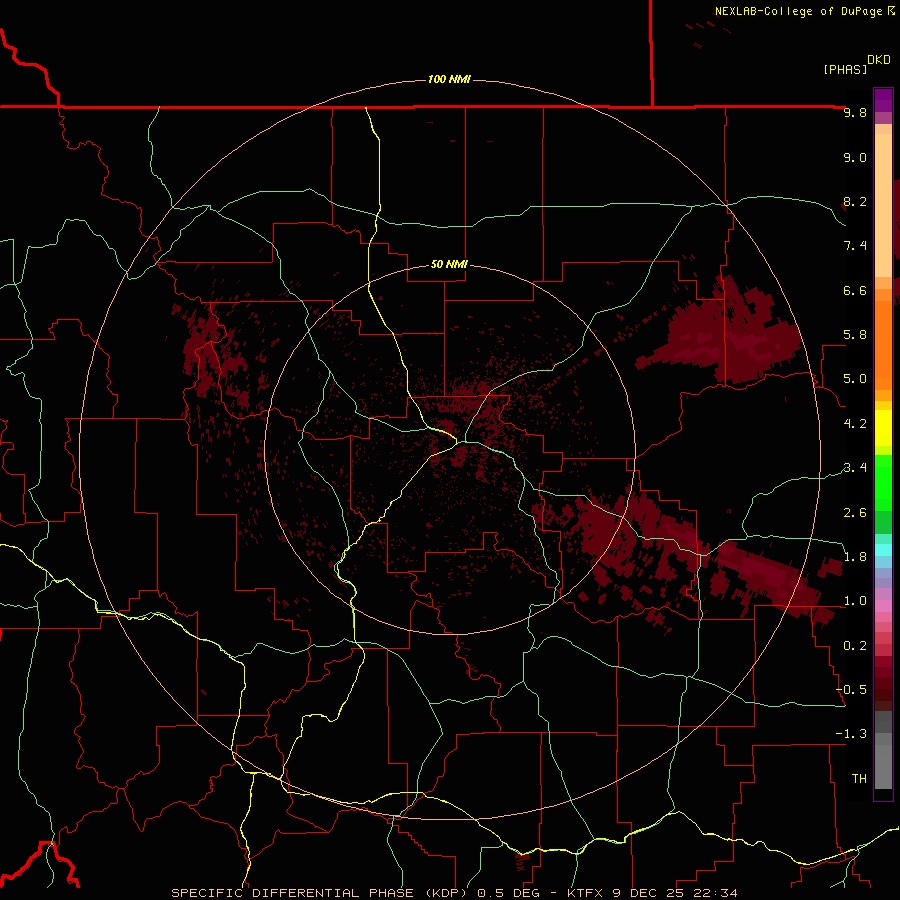Select the 7.4 scale value
Image resolution: width=900 pixels, height=900 pixels.
(x=855, y=246)
